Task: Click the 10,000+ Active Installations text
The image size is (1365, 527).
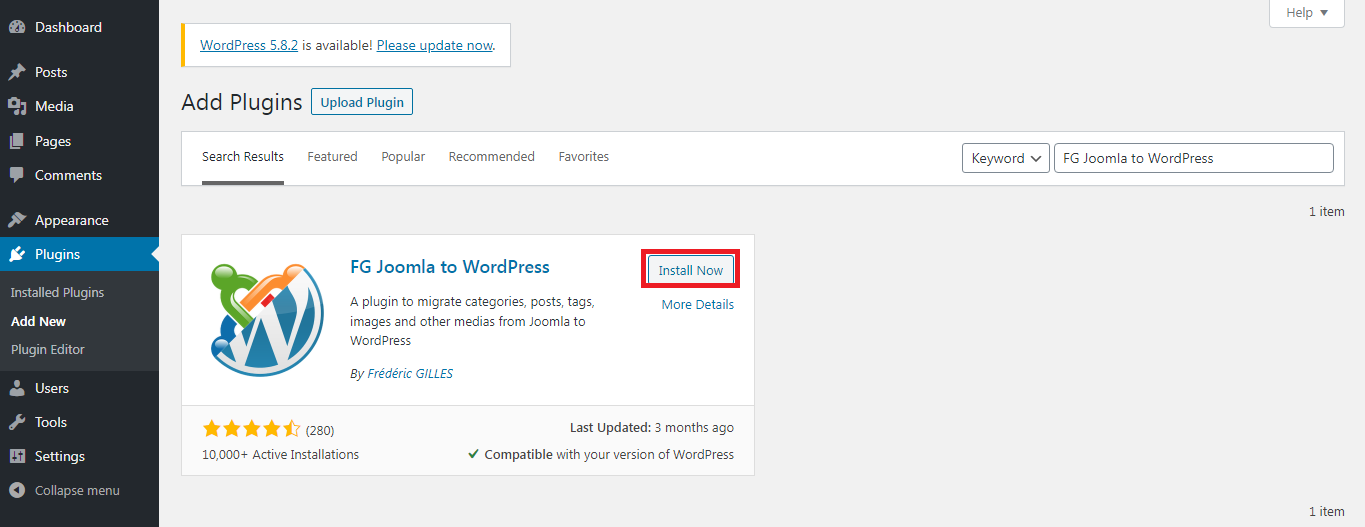Action: (x=280, y=455)
